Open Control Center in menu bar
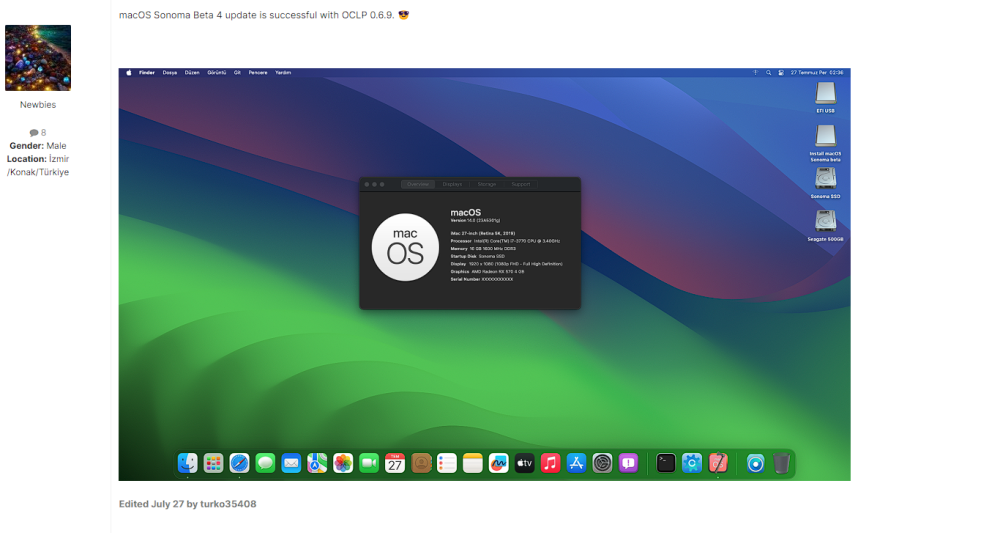This screenshot has width=1000, height=533. point(781,73)
